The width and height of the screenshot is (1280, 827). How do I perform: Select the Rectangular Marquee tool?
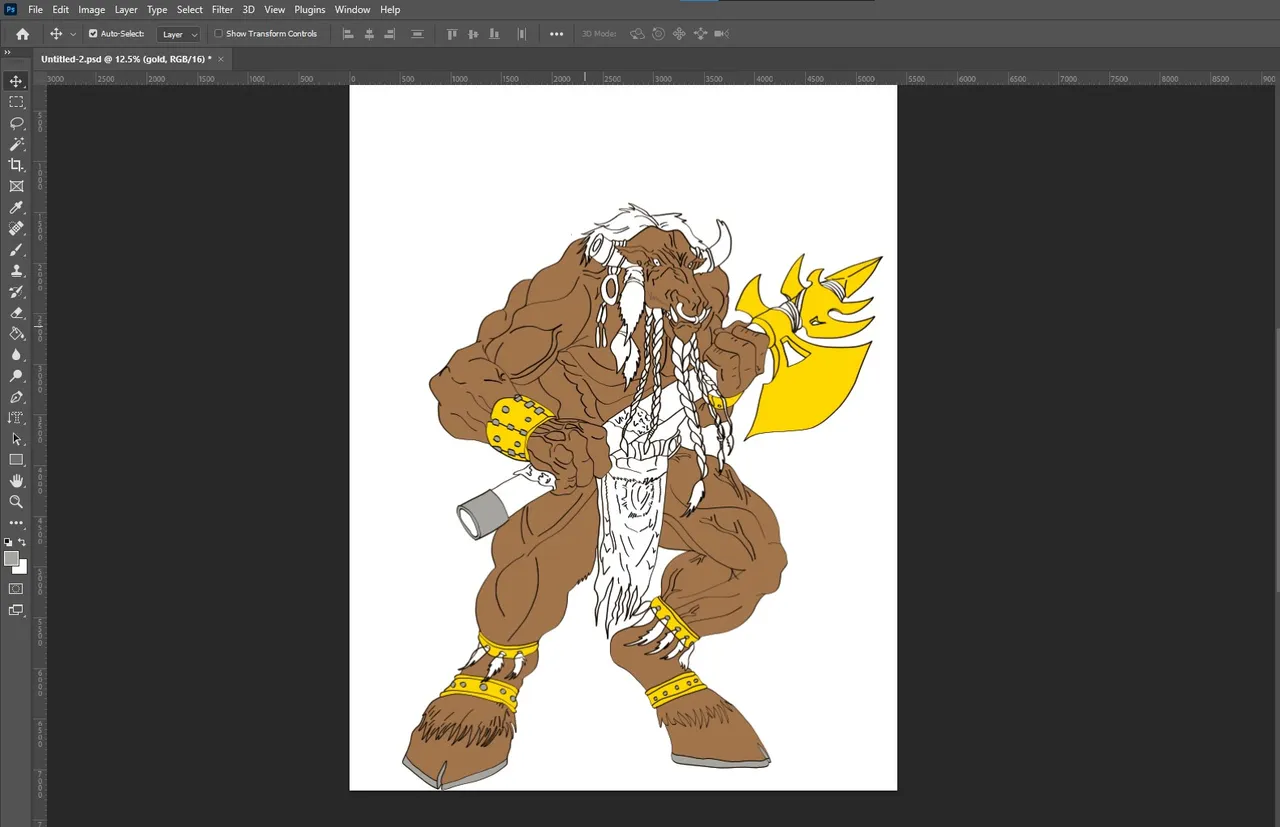click(16, 102)
